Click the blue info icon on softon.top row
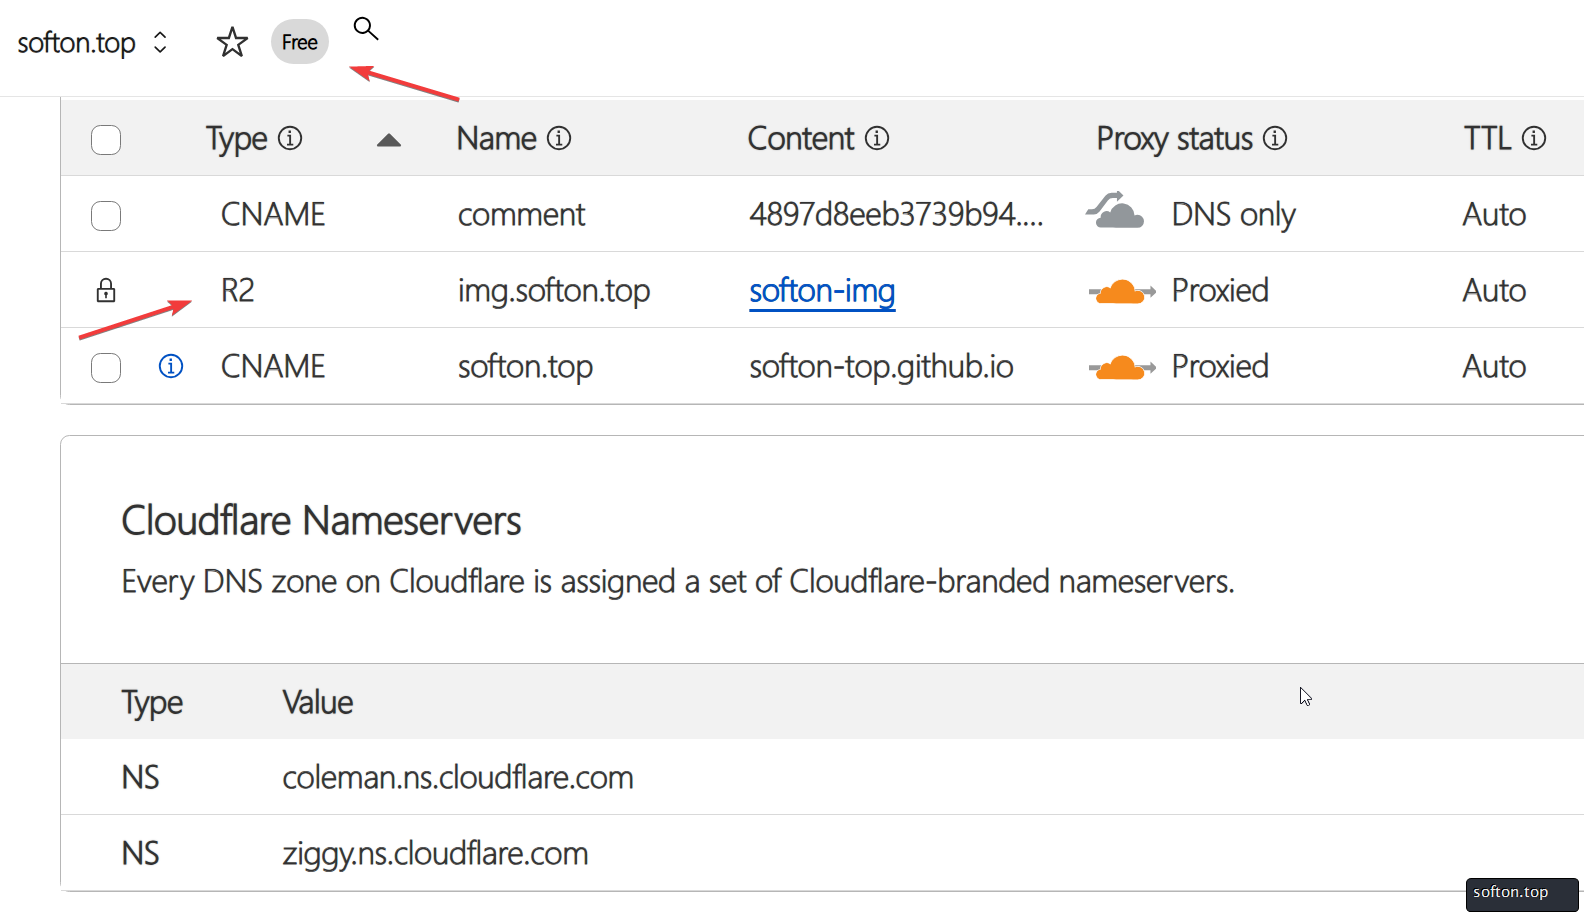This screenshot has height=917, width=1584. coord(171,366)
